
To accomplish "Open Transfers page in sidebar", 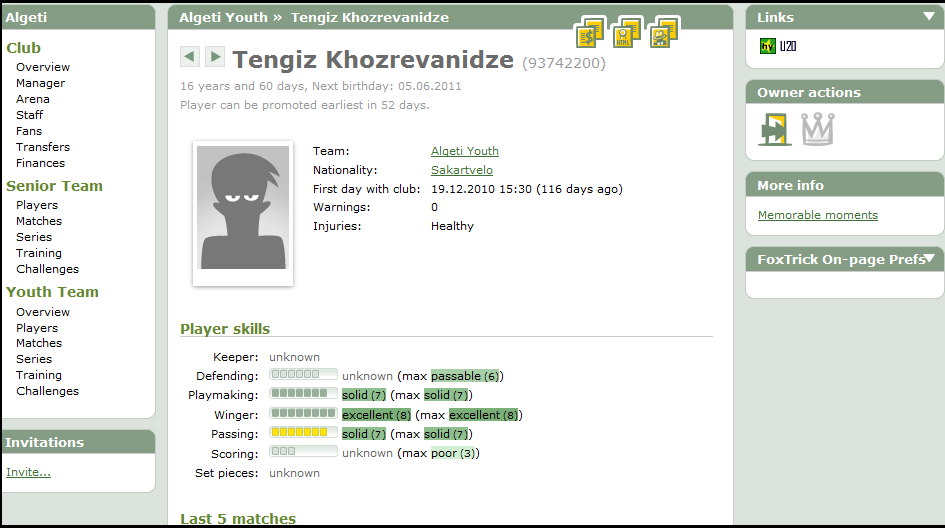I will [43, 147].
